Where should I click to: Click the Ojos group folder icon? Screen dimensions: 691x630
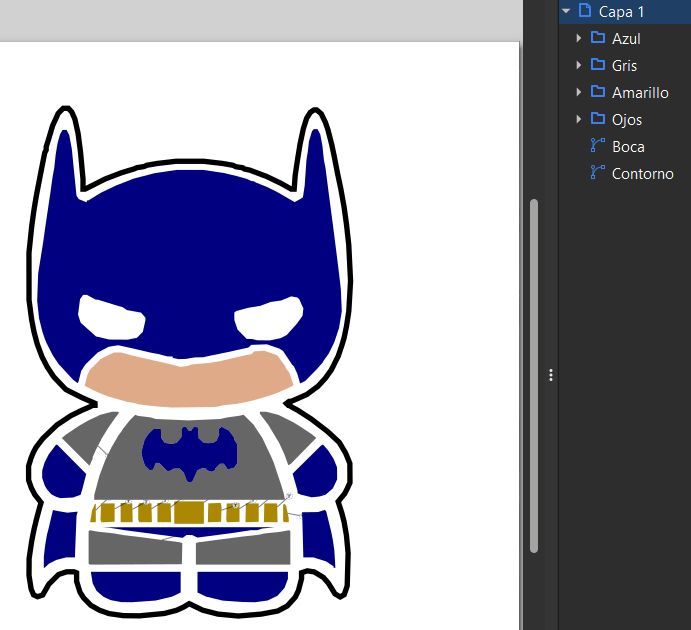click(x=598, y=118)
